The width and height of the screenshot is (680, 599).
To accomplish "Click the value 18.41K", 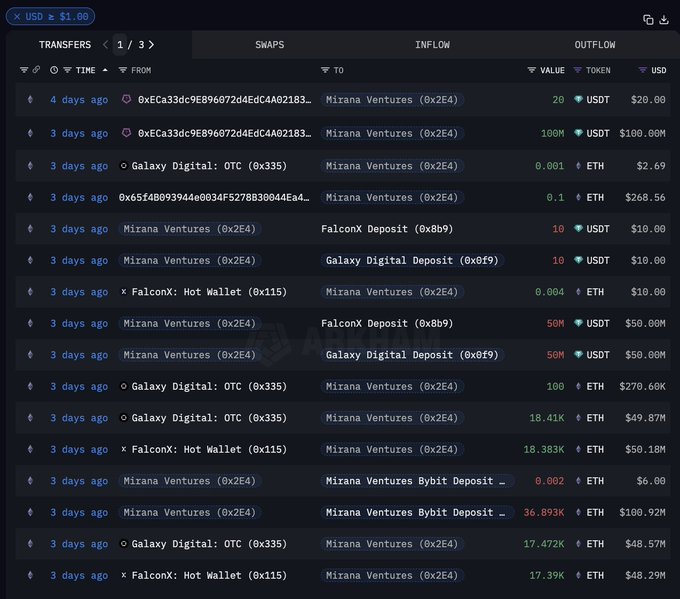I will [x=546, y=418].
